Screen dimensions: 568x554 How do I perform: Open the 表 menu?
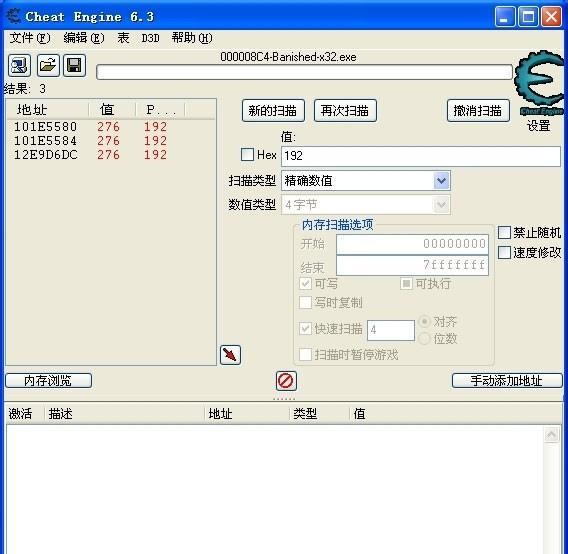click(123, 38)
